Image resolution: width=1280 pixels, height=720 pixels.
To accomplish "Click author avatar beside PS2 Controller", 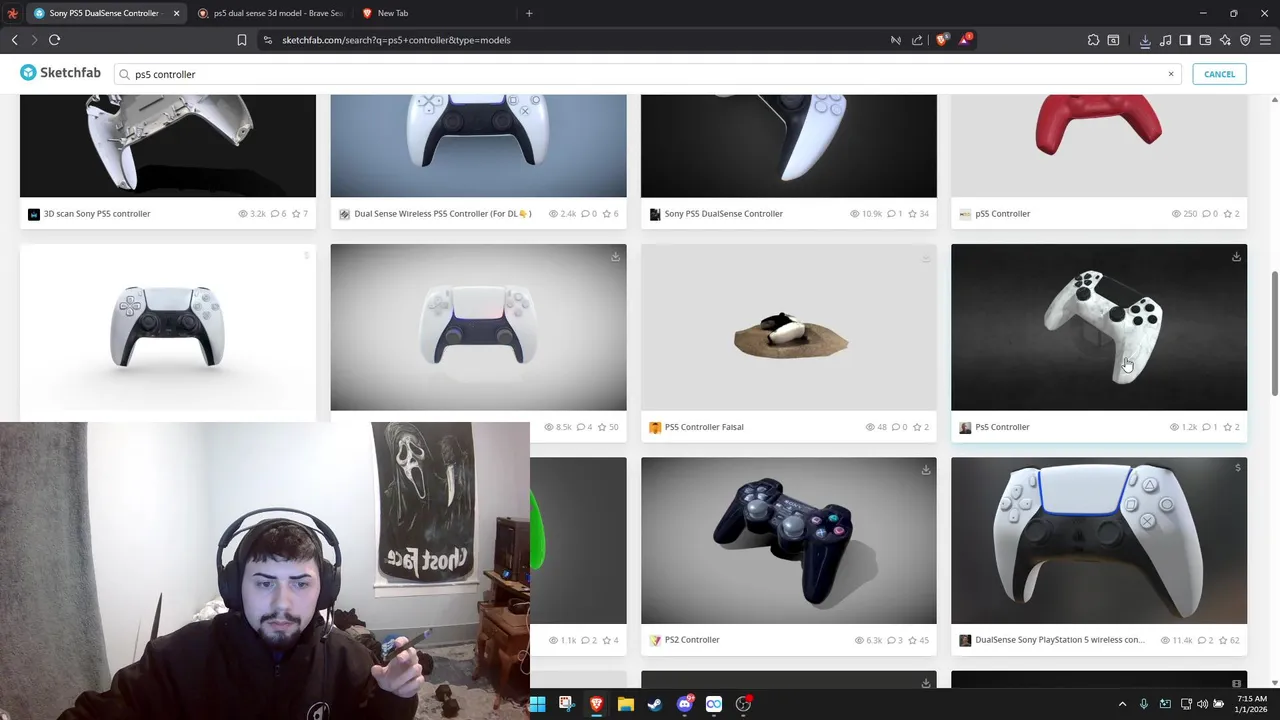I will [655, 640].
